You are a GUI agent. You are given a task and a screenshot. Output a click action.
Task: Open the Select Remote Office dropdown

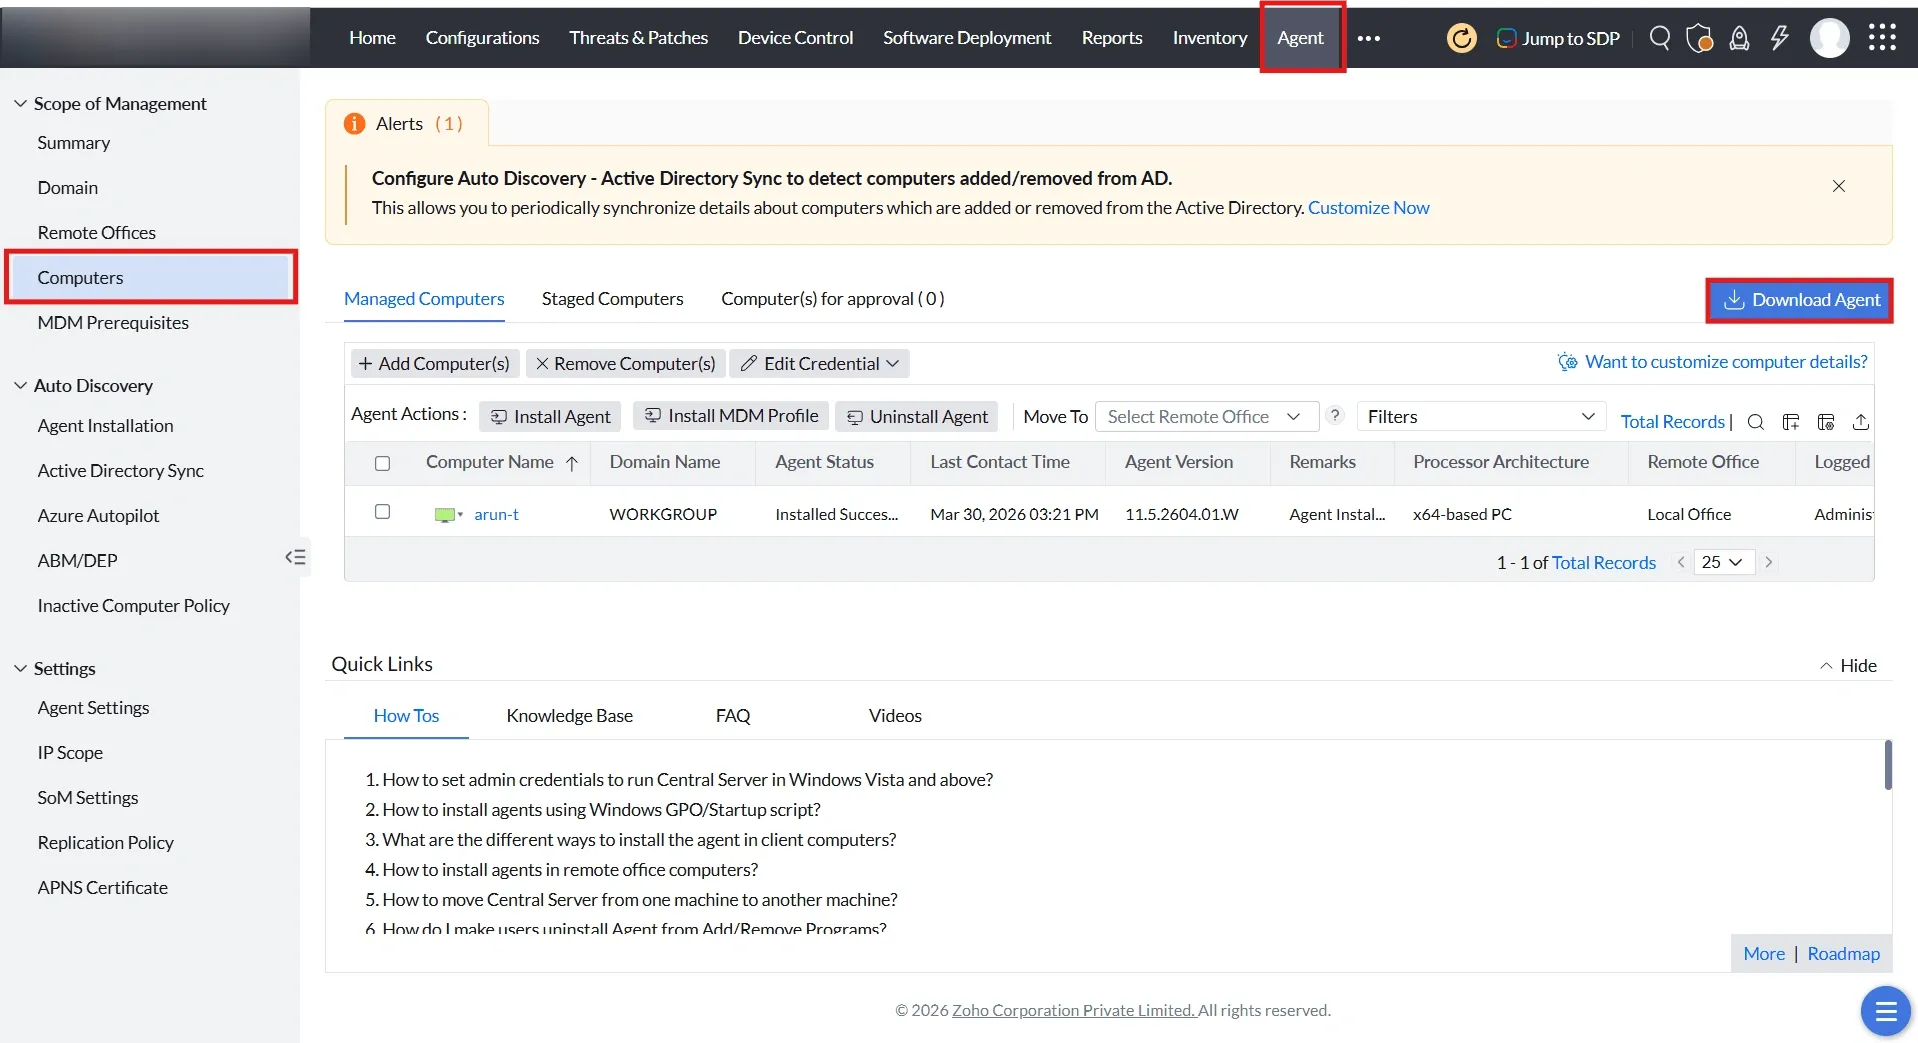[1207, 416]
